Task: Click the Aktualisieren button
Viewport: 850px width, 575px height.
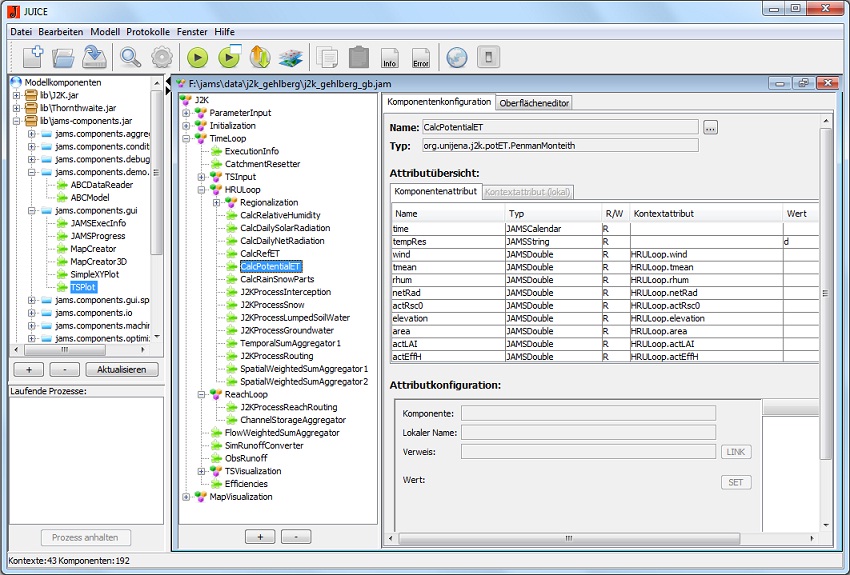Action: click(x=120, y=369)
